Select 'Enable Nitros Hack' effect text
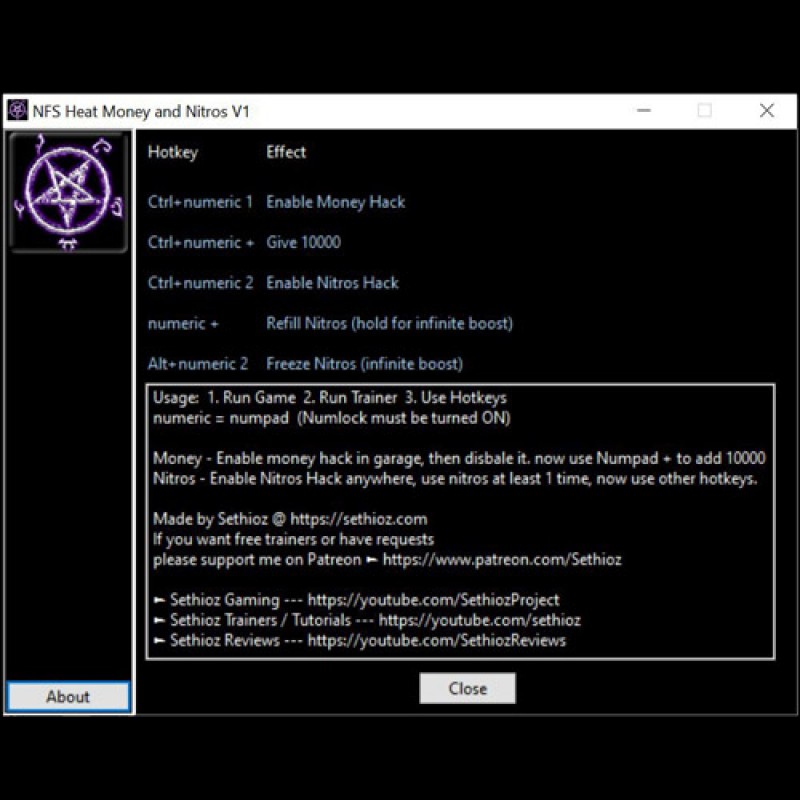 [332, 283]
